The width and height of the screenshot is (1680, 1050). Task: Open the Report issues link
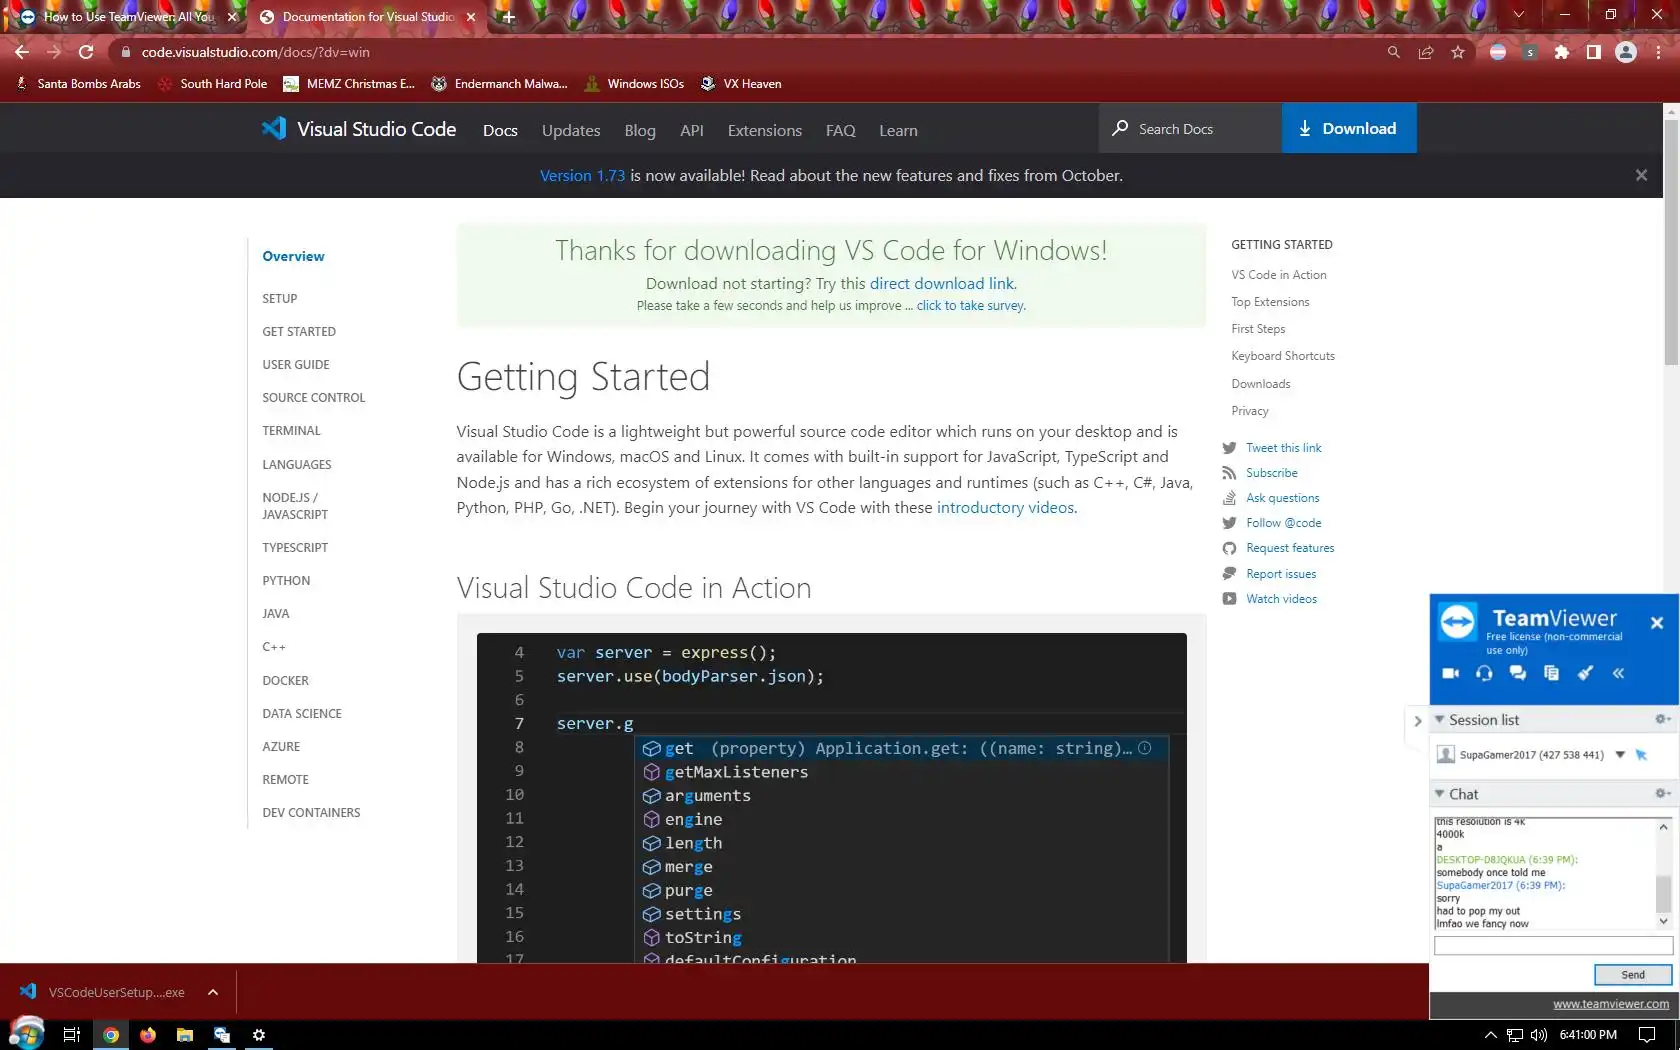click(1281, 574)
